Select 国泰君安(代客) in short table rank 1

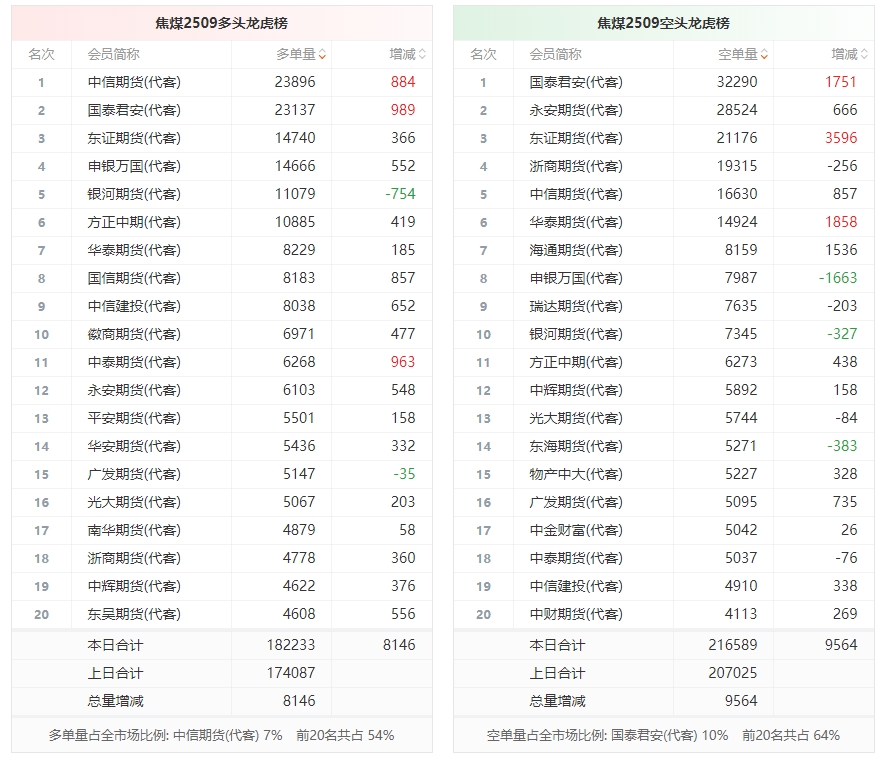tap(576, 82)
